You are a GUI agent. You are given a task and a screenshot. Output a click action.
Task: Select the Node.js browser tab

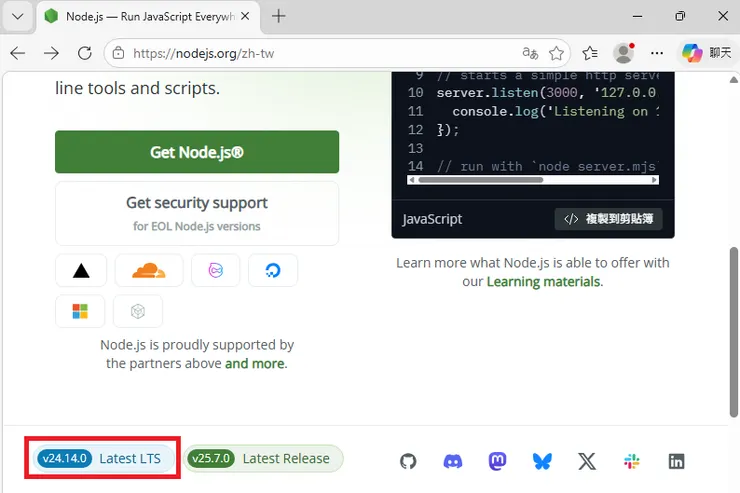pyautogui.click(x=146, y=17)
